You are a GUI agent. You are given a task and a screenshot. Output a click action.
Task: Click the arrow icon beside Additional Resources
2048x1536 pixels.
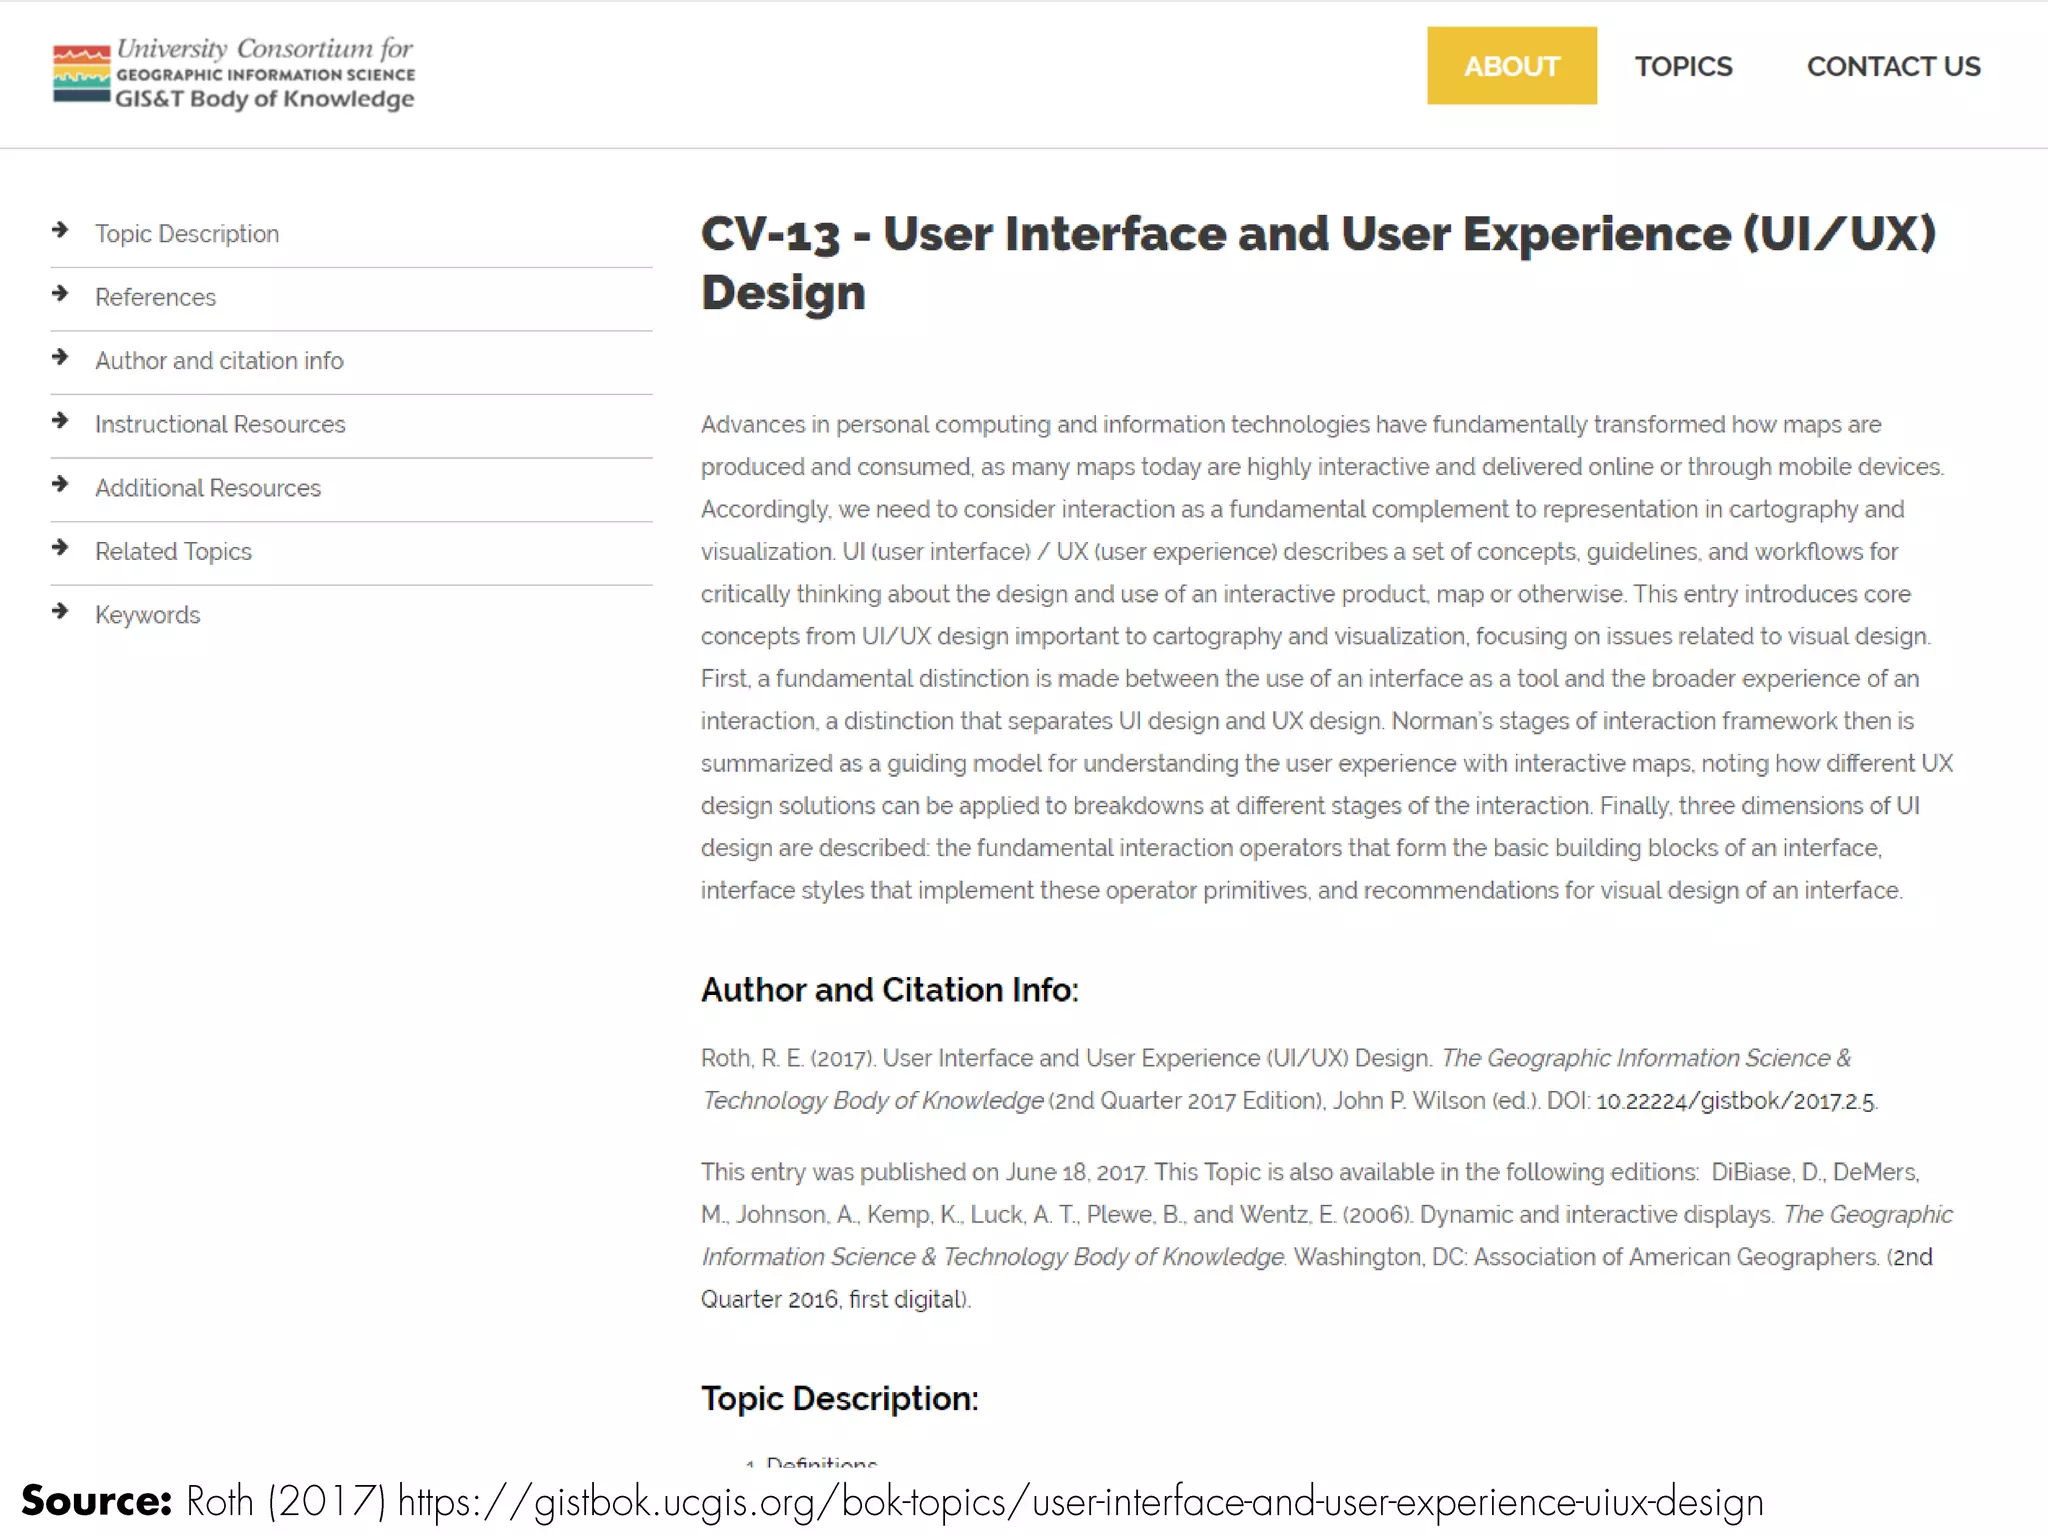[x=60, y=484]
